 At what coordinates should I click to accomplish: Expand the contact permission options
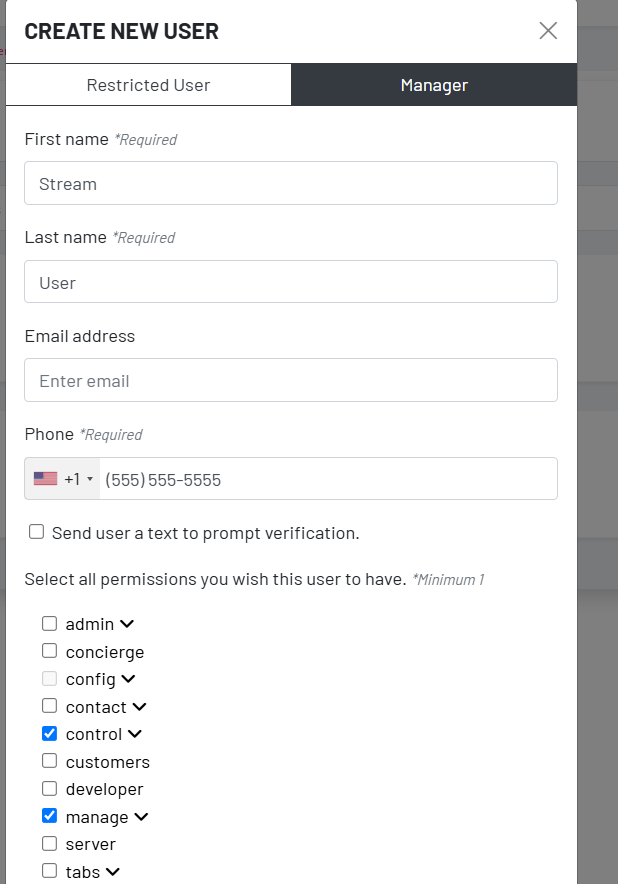pyautogui.click(x=139, y=706)
